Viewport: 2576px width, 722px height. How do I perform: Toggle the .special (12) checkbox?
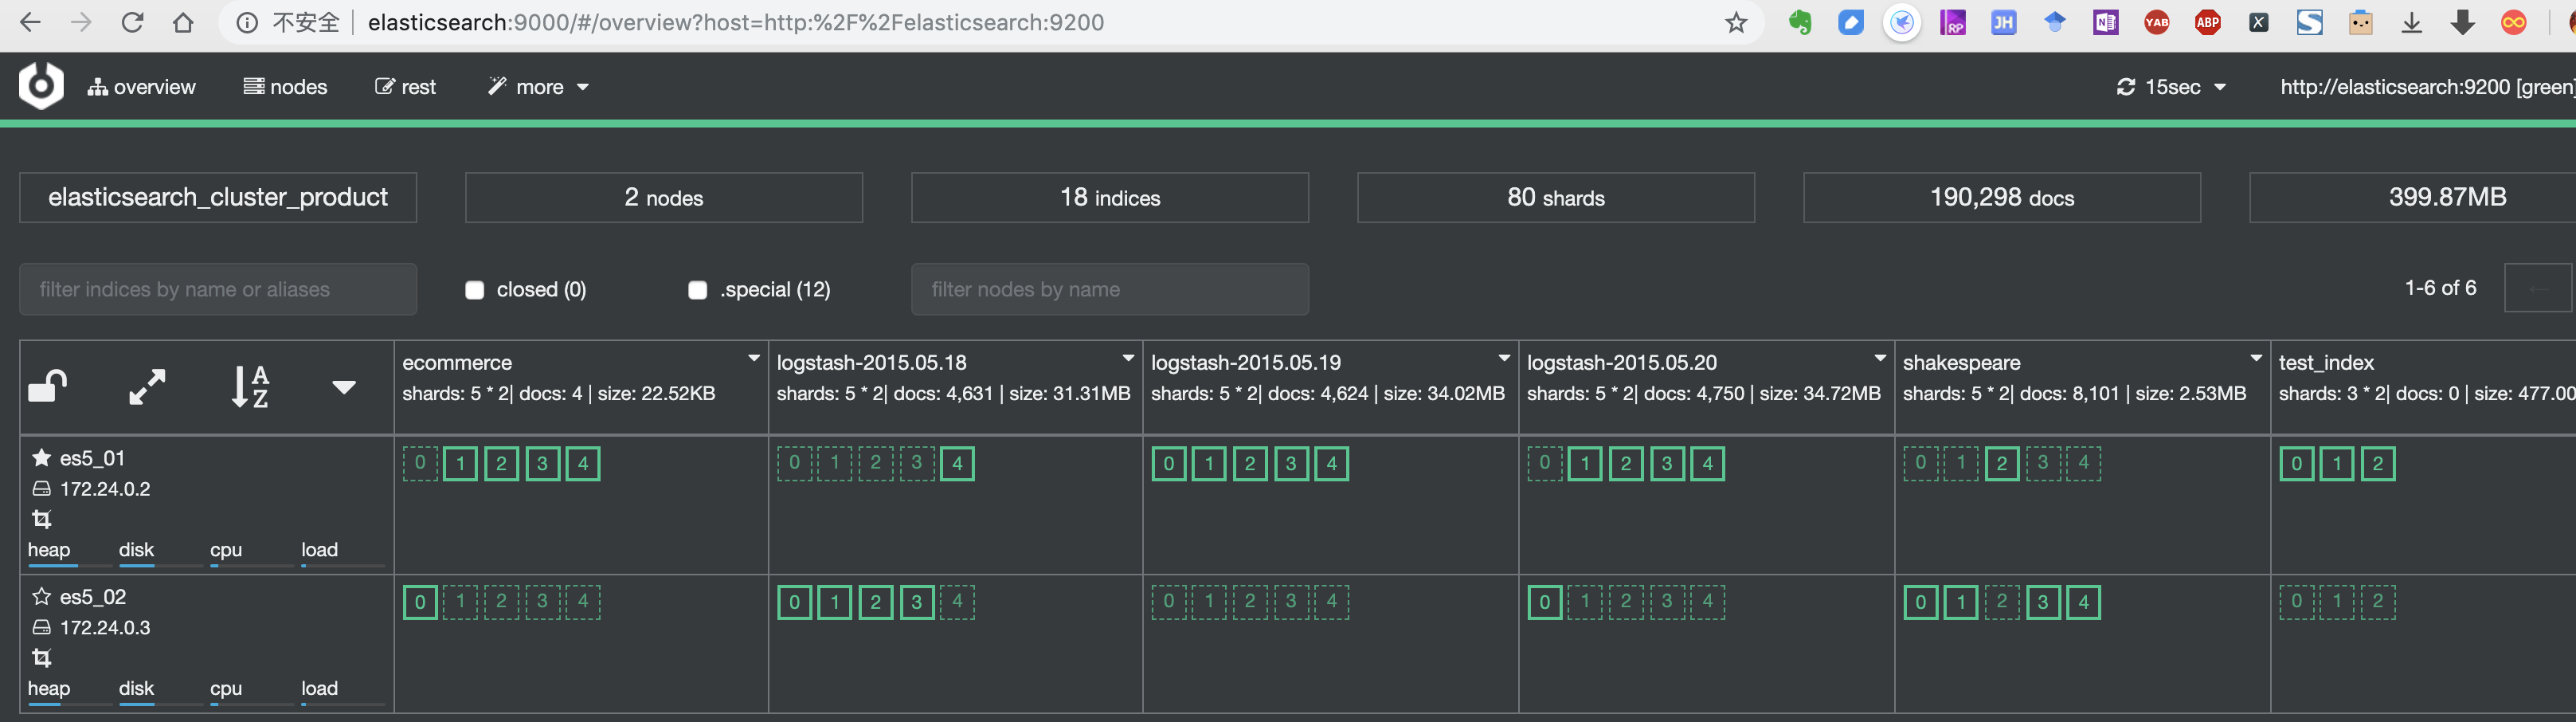tap(697, 290)
